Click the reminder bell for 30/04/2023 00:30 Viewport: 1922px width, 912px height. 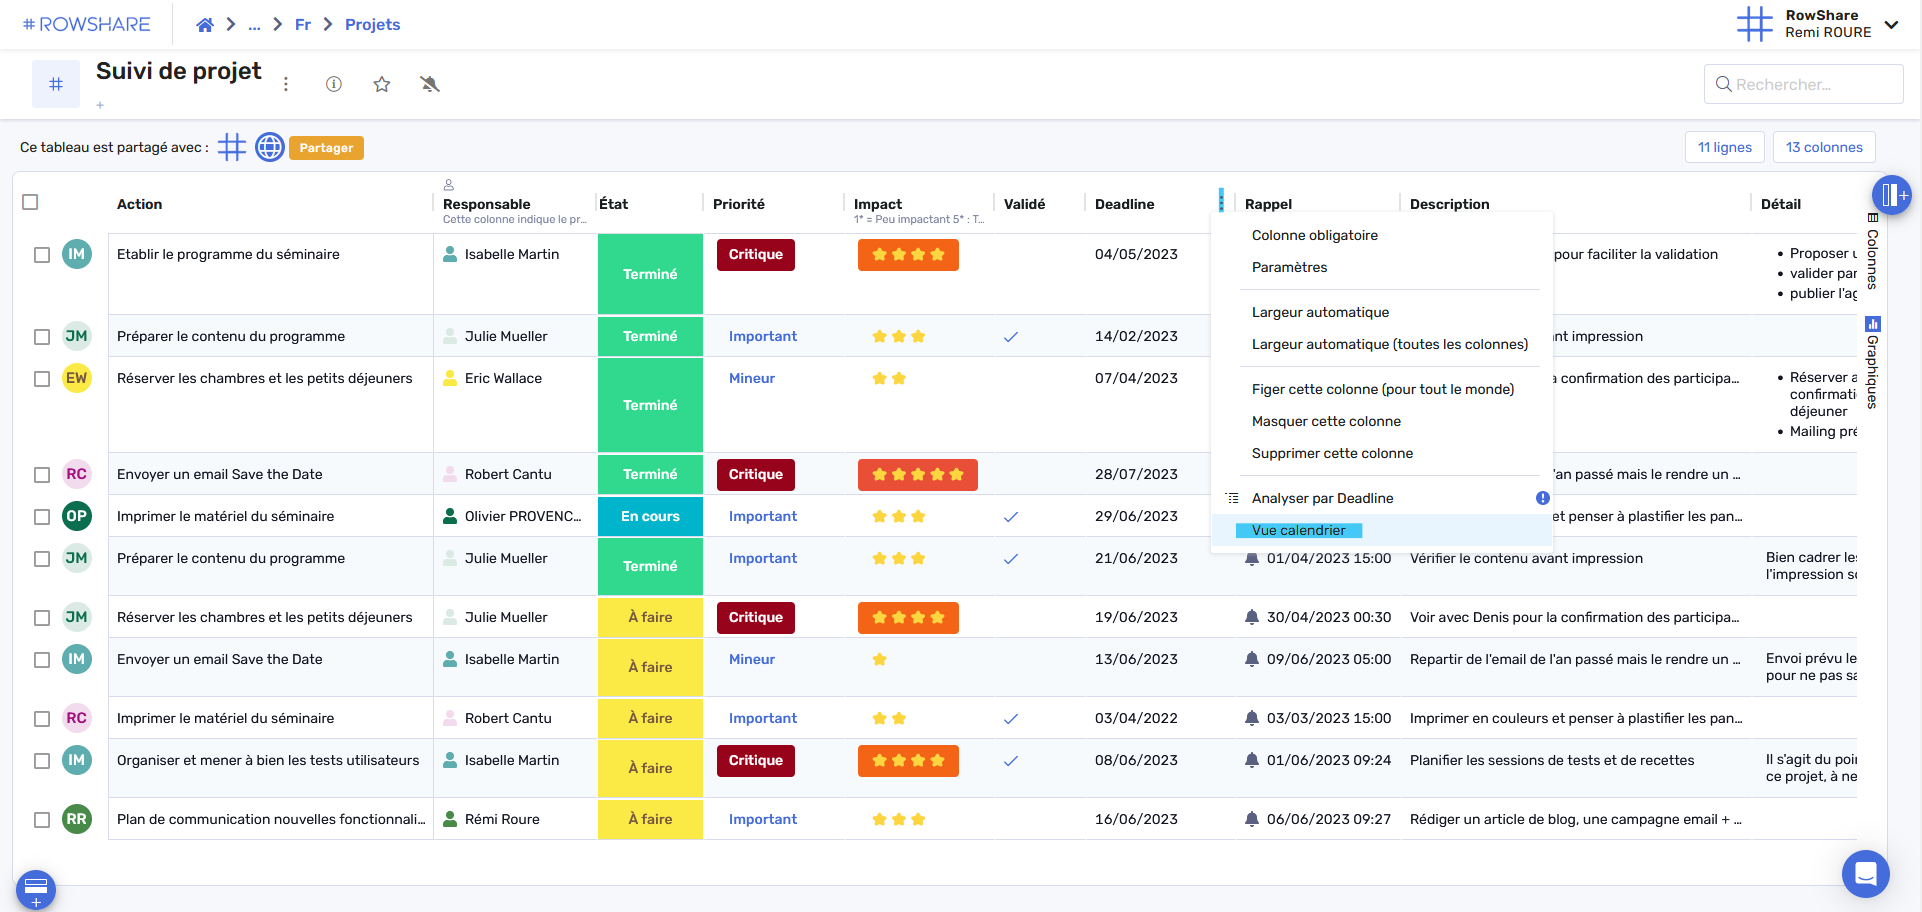coord(1251,617)
